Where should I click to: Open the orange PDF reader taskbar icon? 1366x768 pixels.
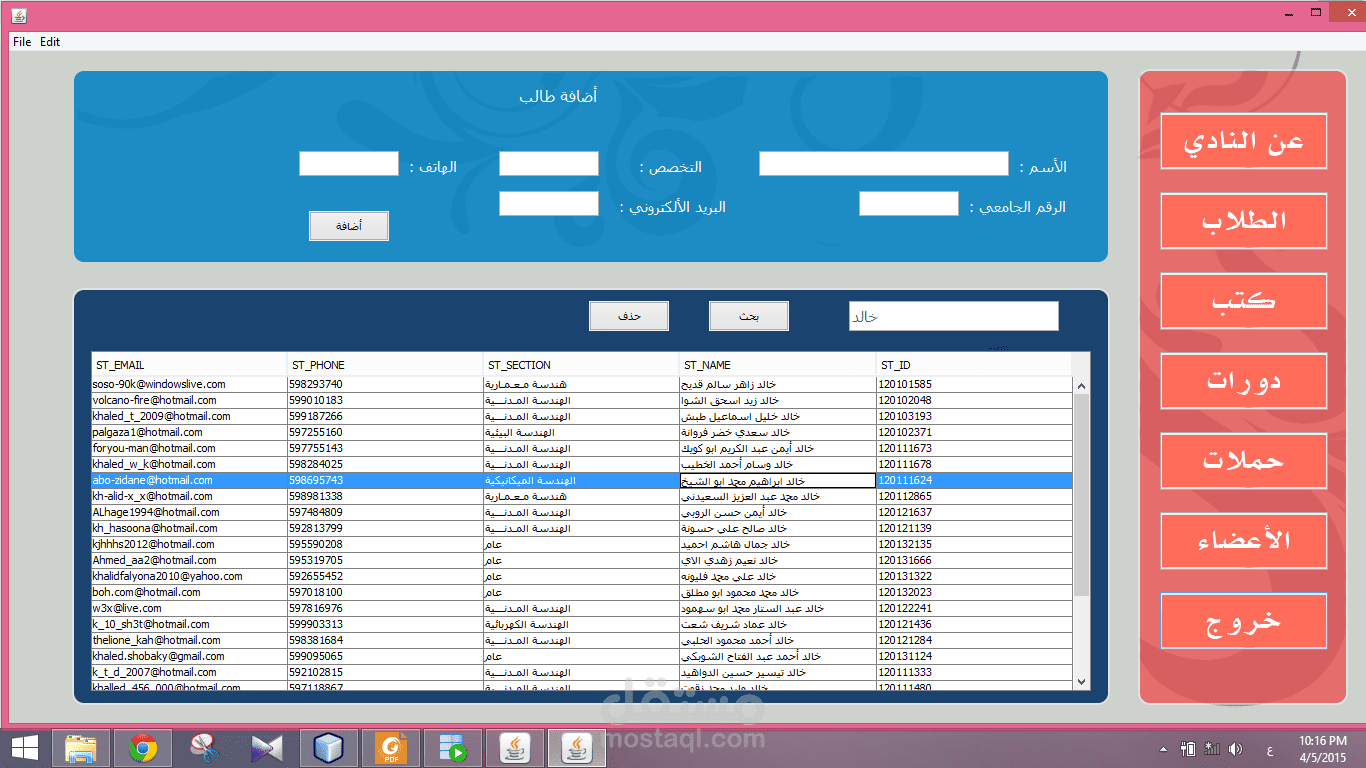[x=391, y=748]
